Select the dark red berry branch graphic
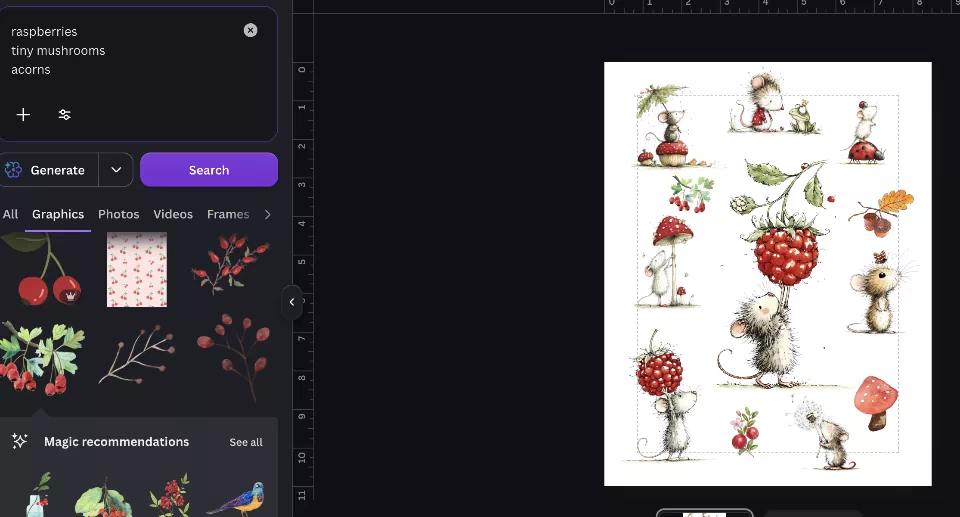The height and width of the screenshot is (517, 960). coord(234,357)
